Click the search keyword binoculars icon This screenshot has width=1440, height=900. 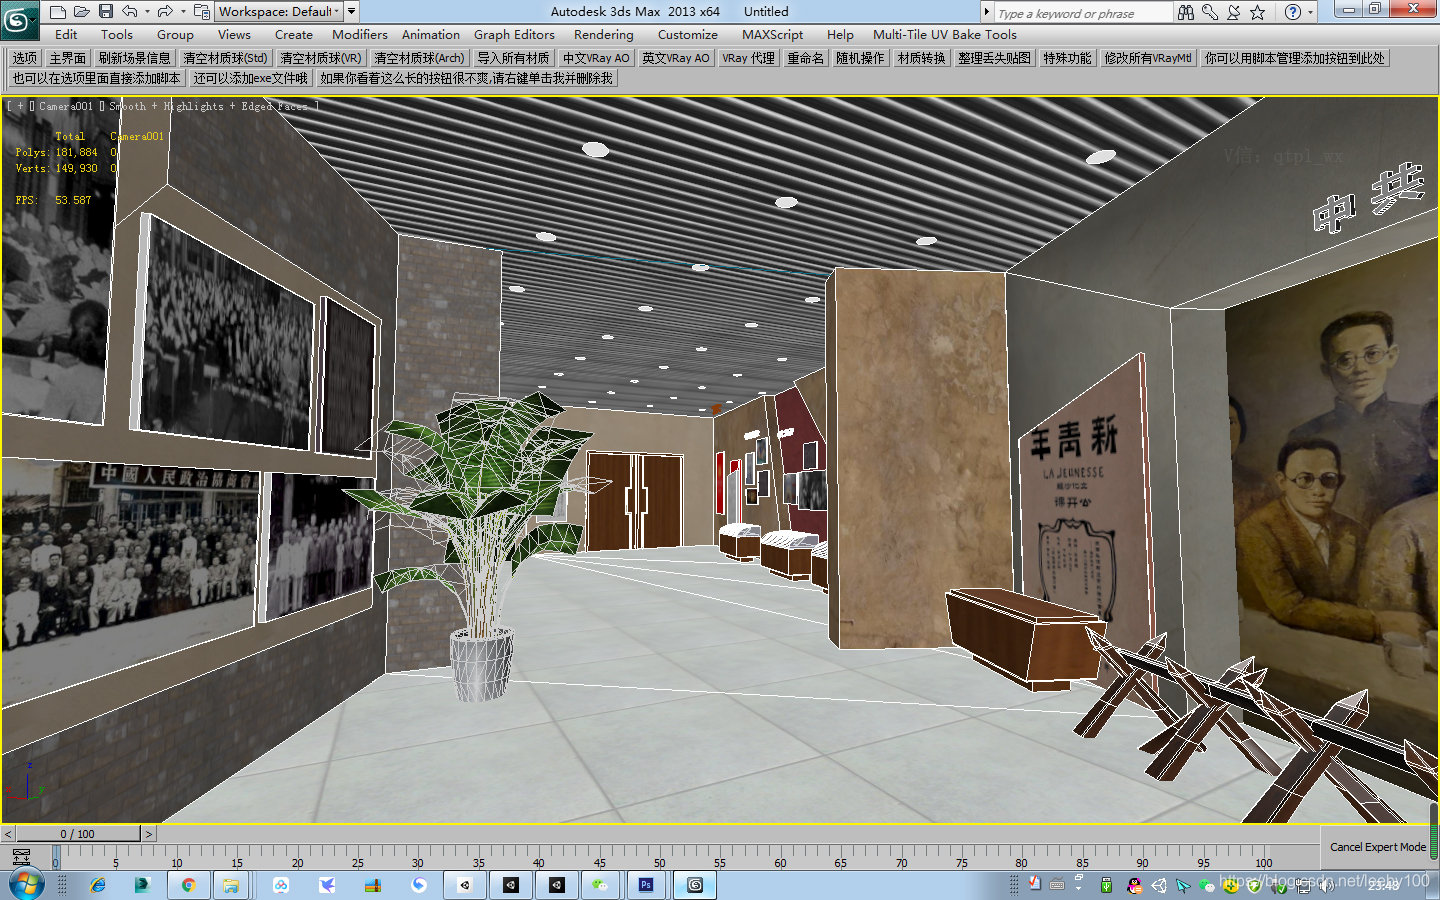coord(1185,12)
